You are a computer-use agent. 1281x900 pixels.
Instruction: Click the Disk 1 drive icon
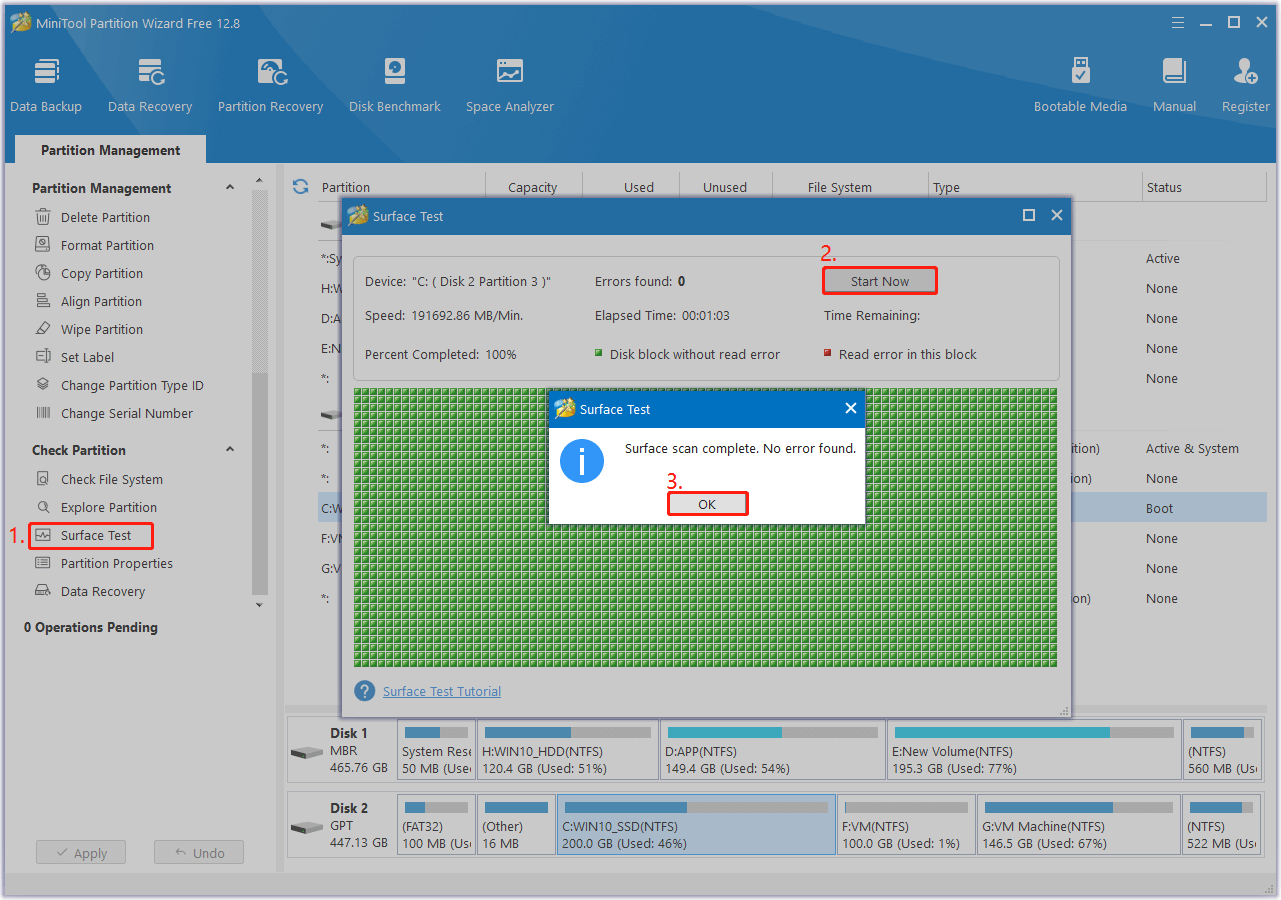point(306,752)
